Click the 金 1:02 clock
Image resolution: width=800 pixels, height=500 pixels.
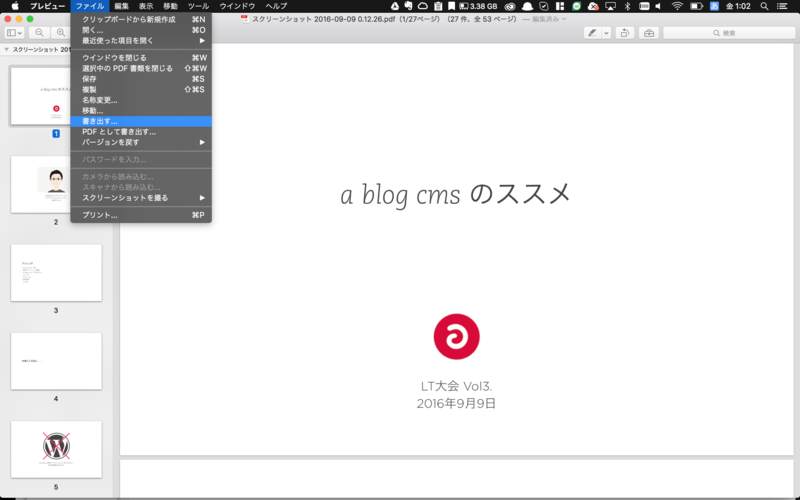[x=738, y=6]
